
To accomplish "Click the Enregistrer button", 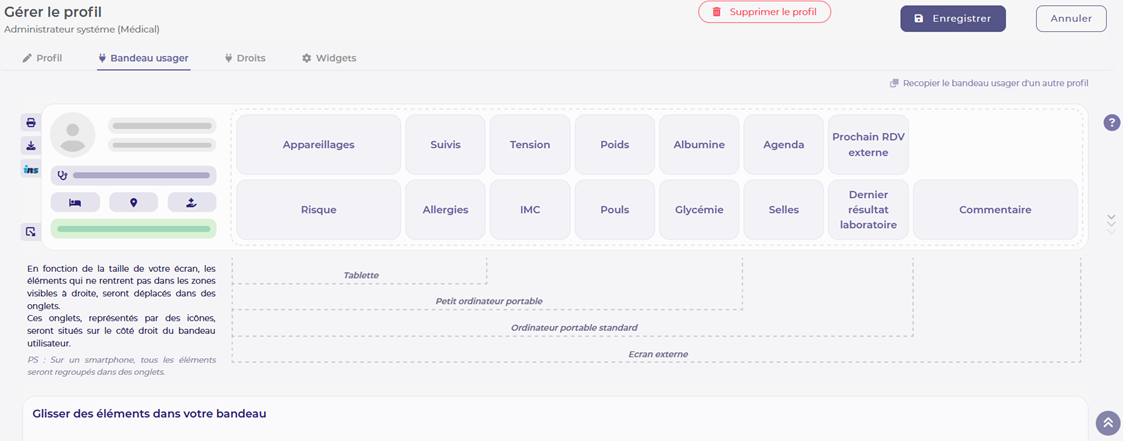I will click(x=953, y=19).
